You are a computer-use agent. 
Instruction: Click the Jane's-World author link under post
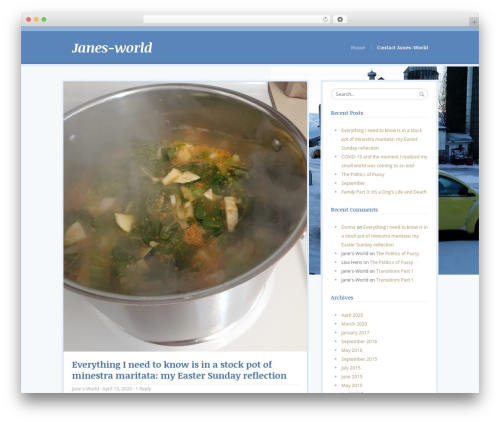85,389
